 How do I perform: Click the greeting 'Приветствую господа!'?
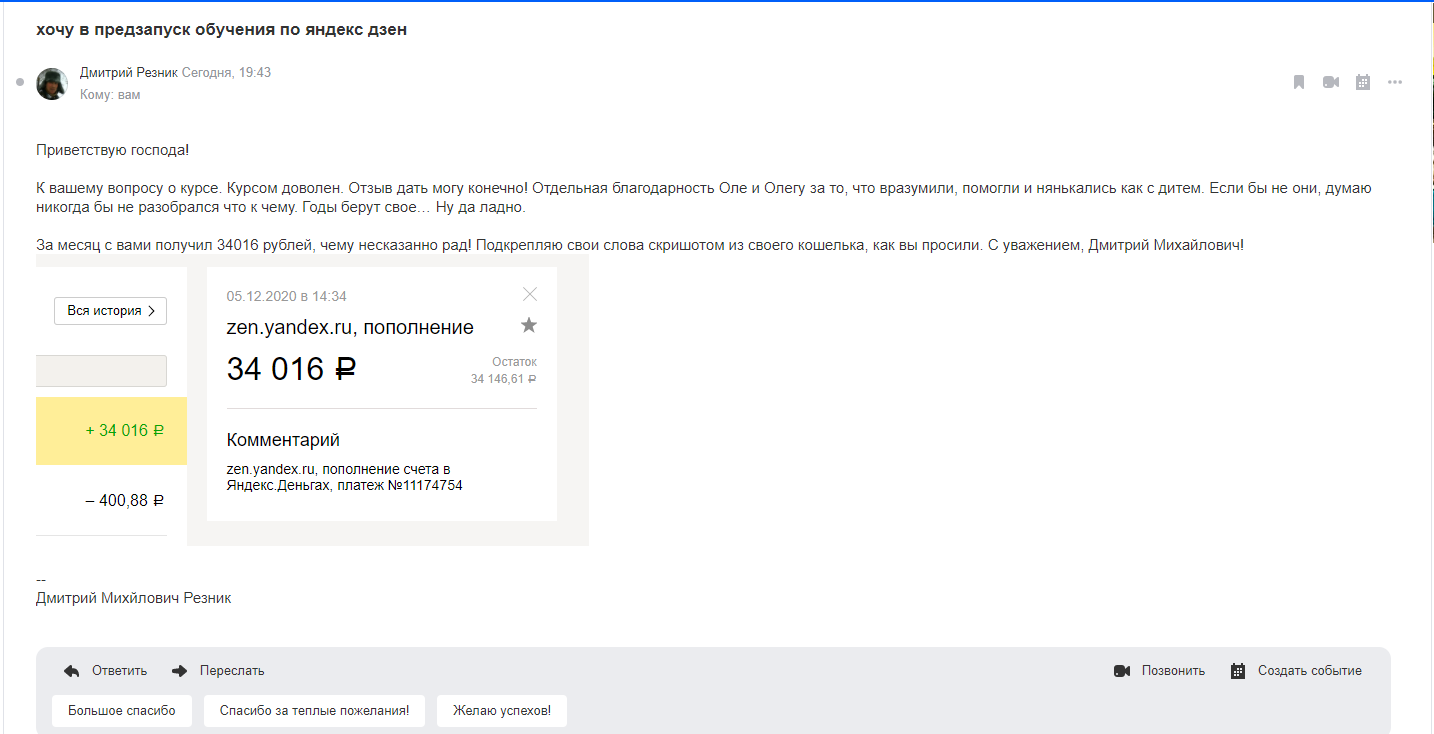coord(112,150)
